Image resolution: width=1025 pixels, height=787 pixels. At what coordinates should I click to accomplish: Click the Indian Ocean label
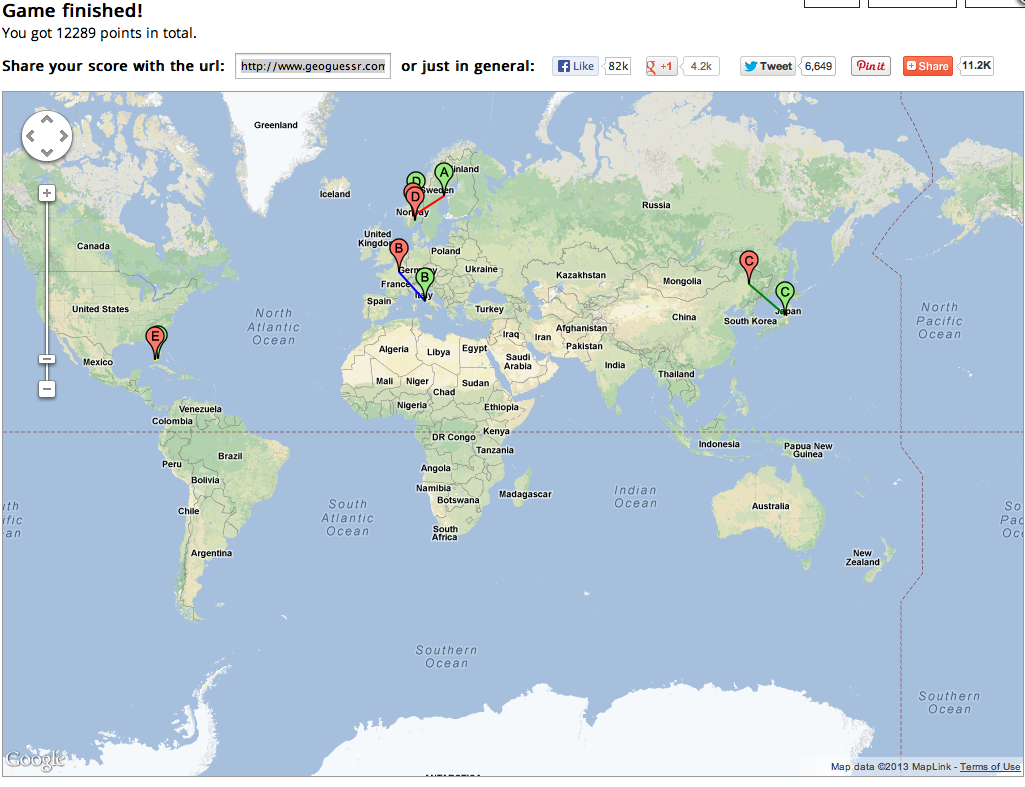tap(635, 496)
